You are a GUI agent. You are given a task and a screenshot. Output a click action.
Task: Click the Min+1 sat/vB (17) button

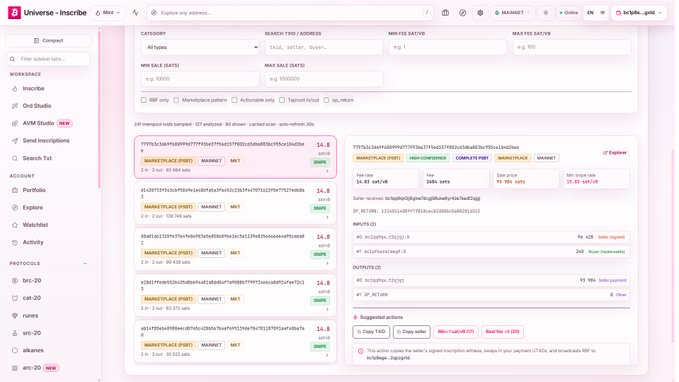(x=456, y=332)
